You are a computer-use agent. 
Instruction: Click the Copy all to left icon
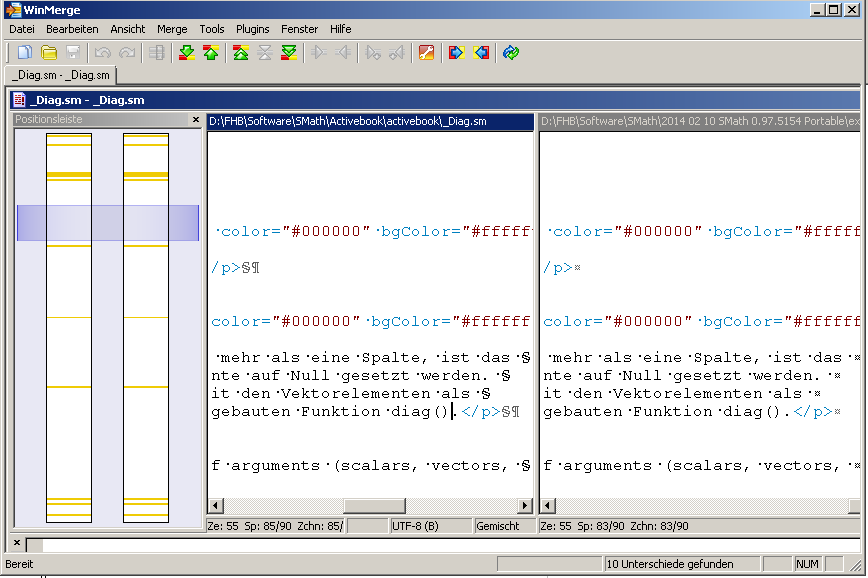point(481,53)
